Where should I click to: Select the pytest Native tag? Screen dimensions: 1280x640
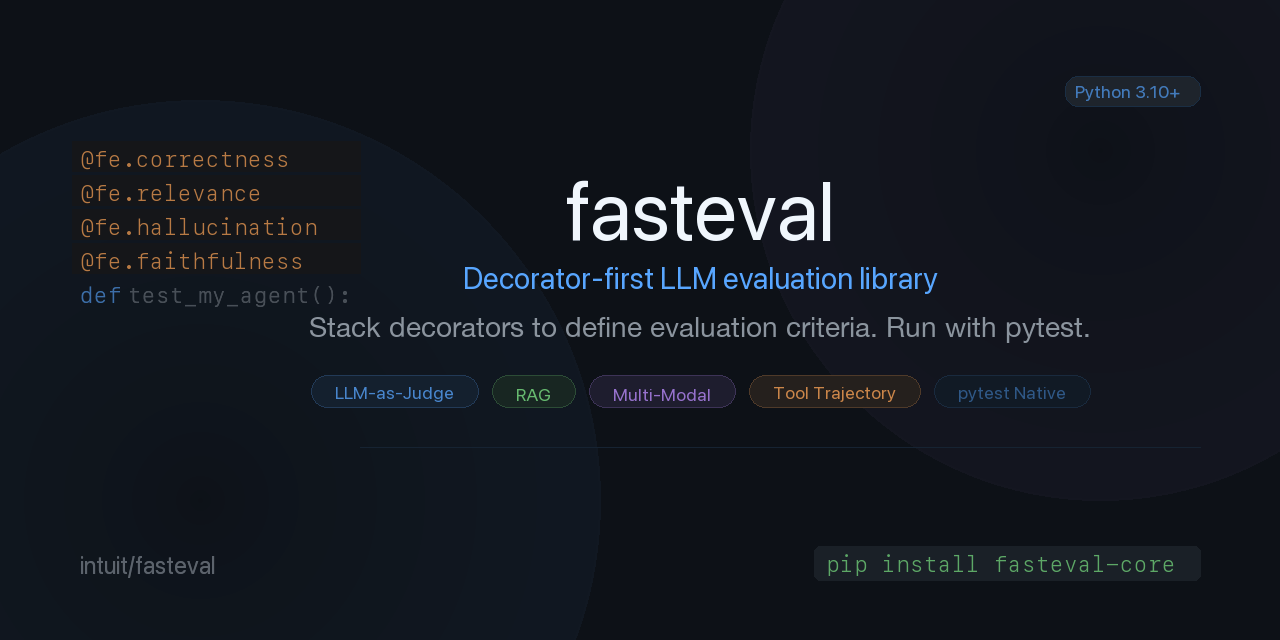[1012, 393]
